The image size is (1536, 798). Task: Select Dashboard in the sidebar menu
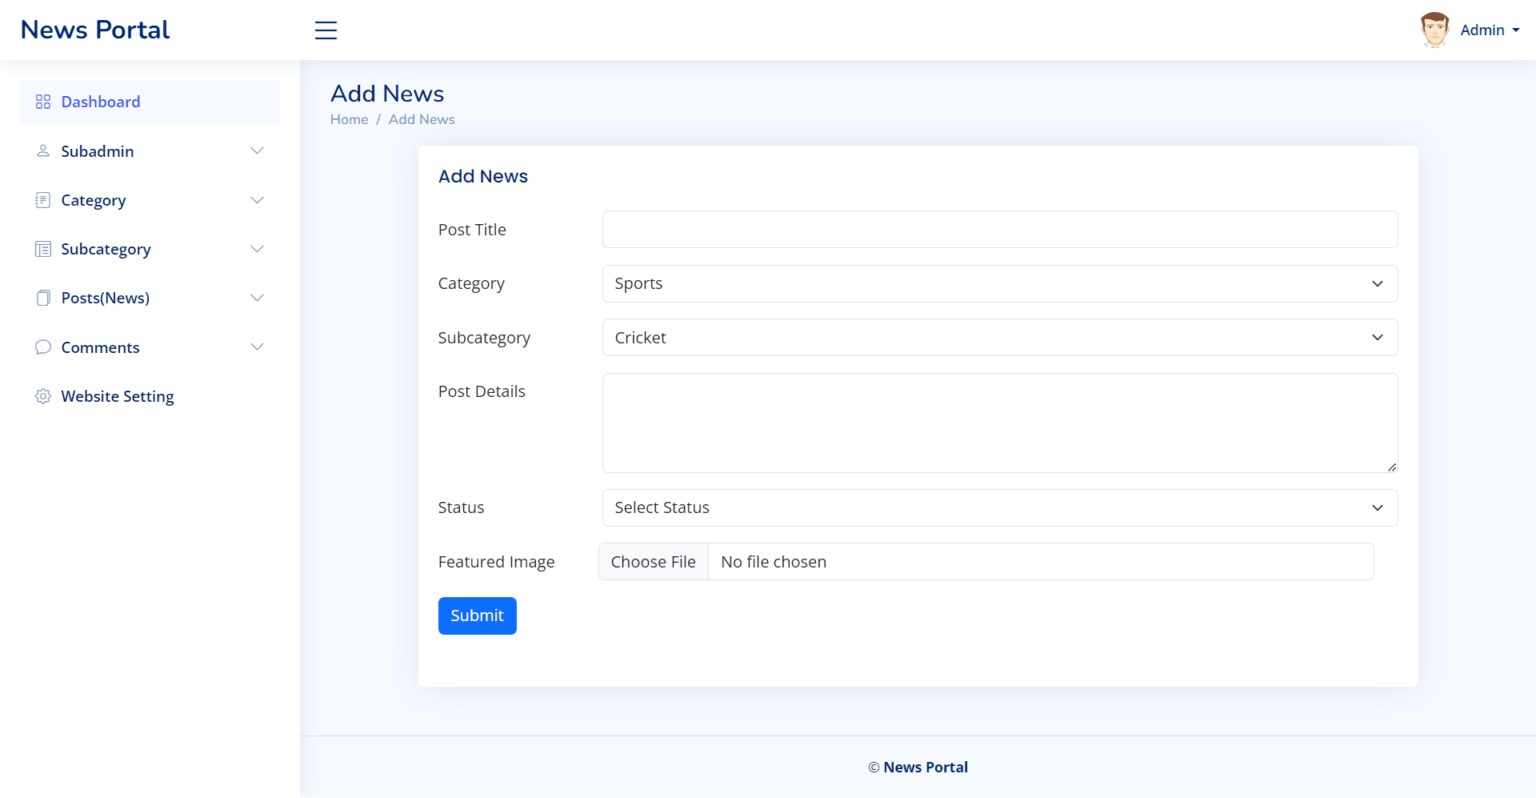point(100,101)
